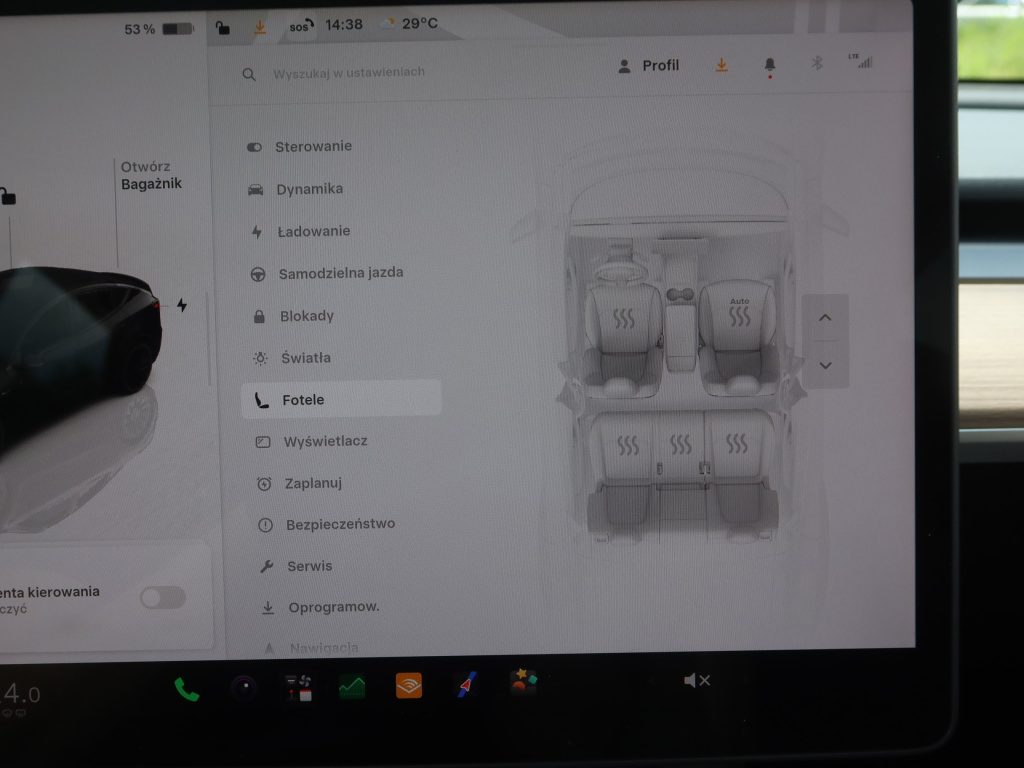Open the Phone app
The height and width of the screenshot is (768, 1024).
[186, 690]
